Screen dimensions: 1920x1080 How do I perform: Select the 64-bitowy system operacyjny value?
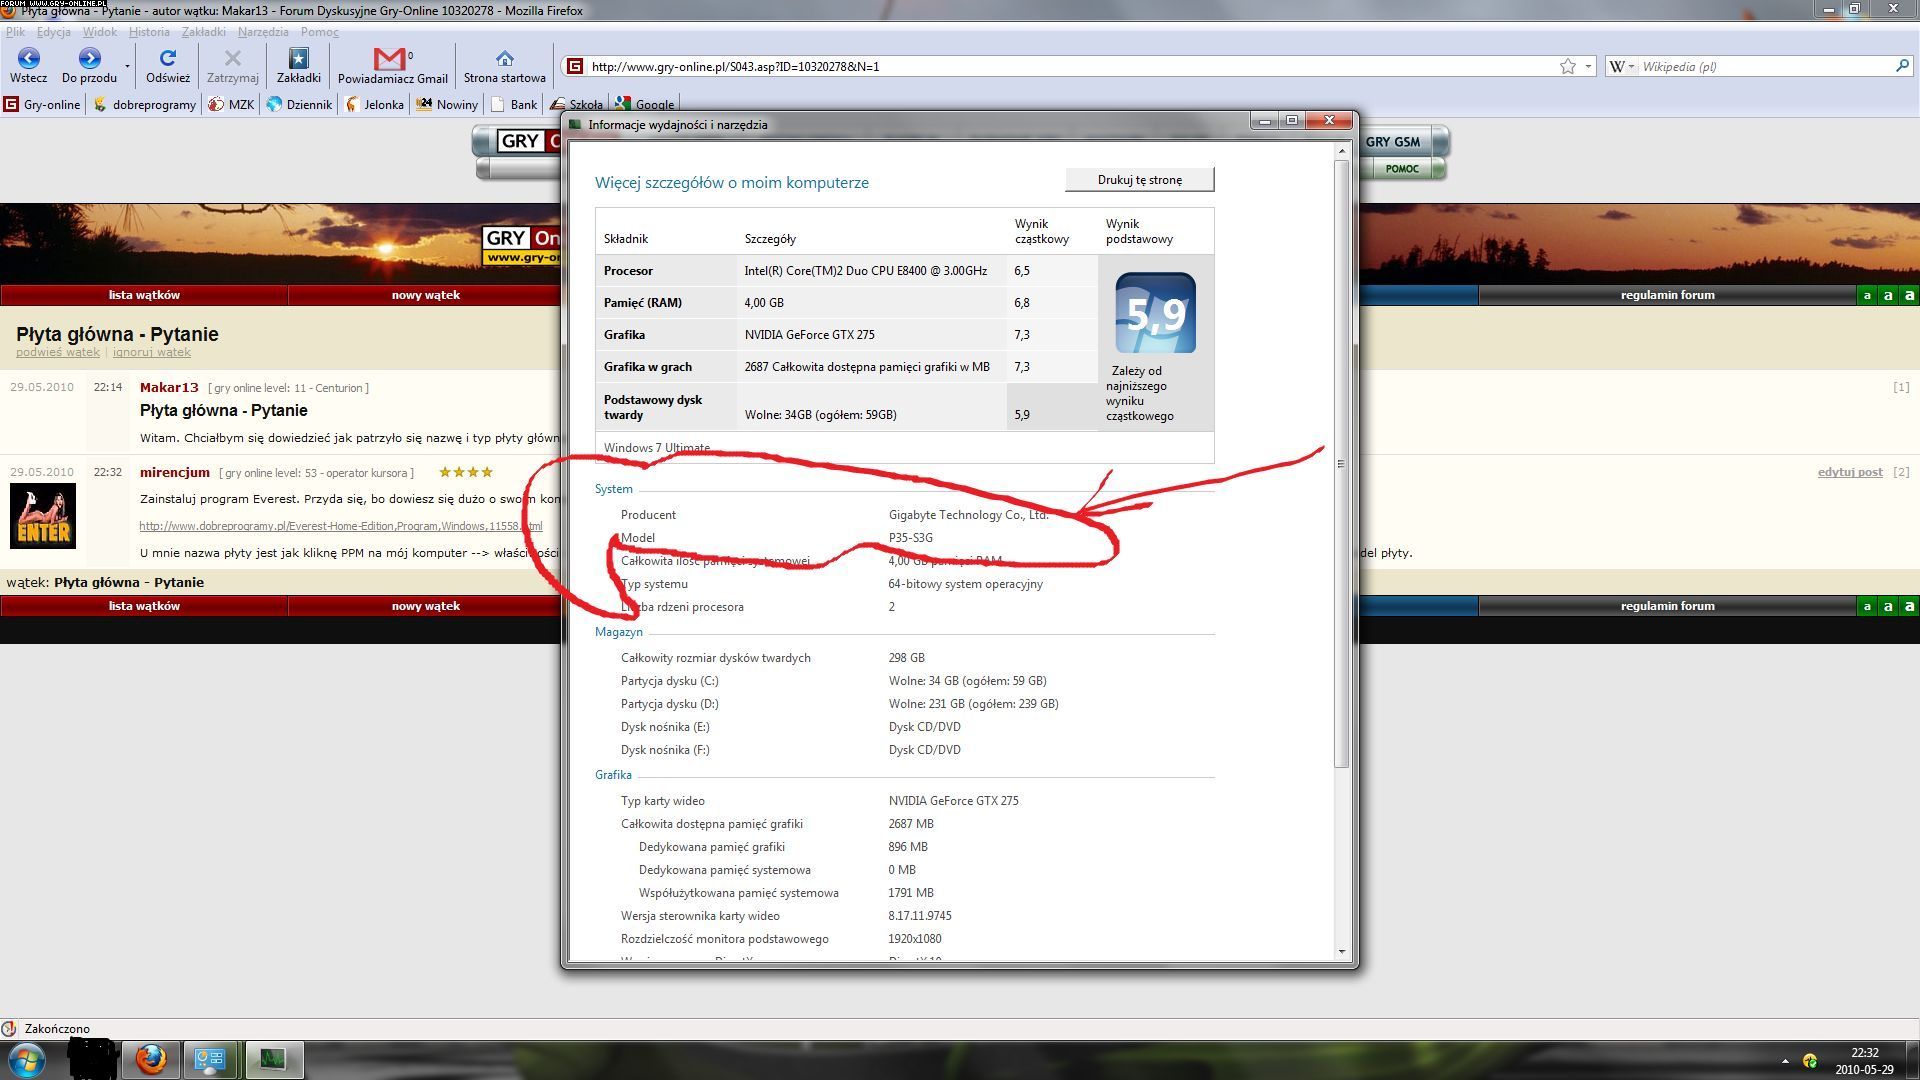click(965, 584)
